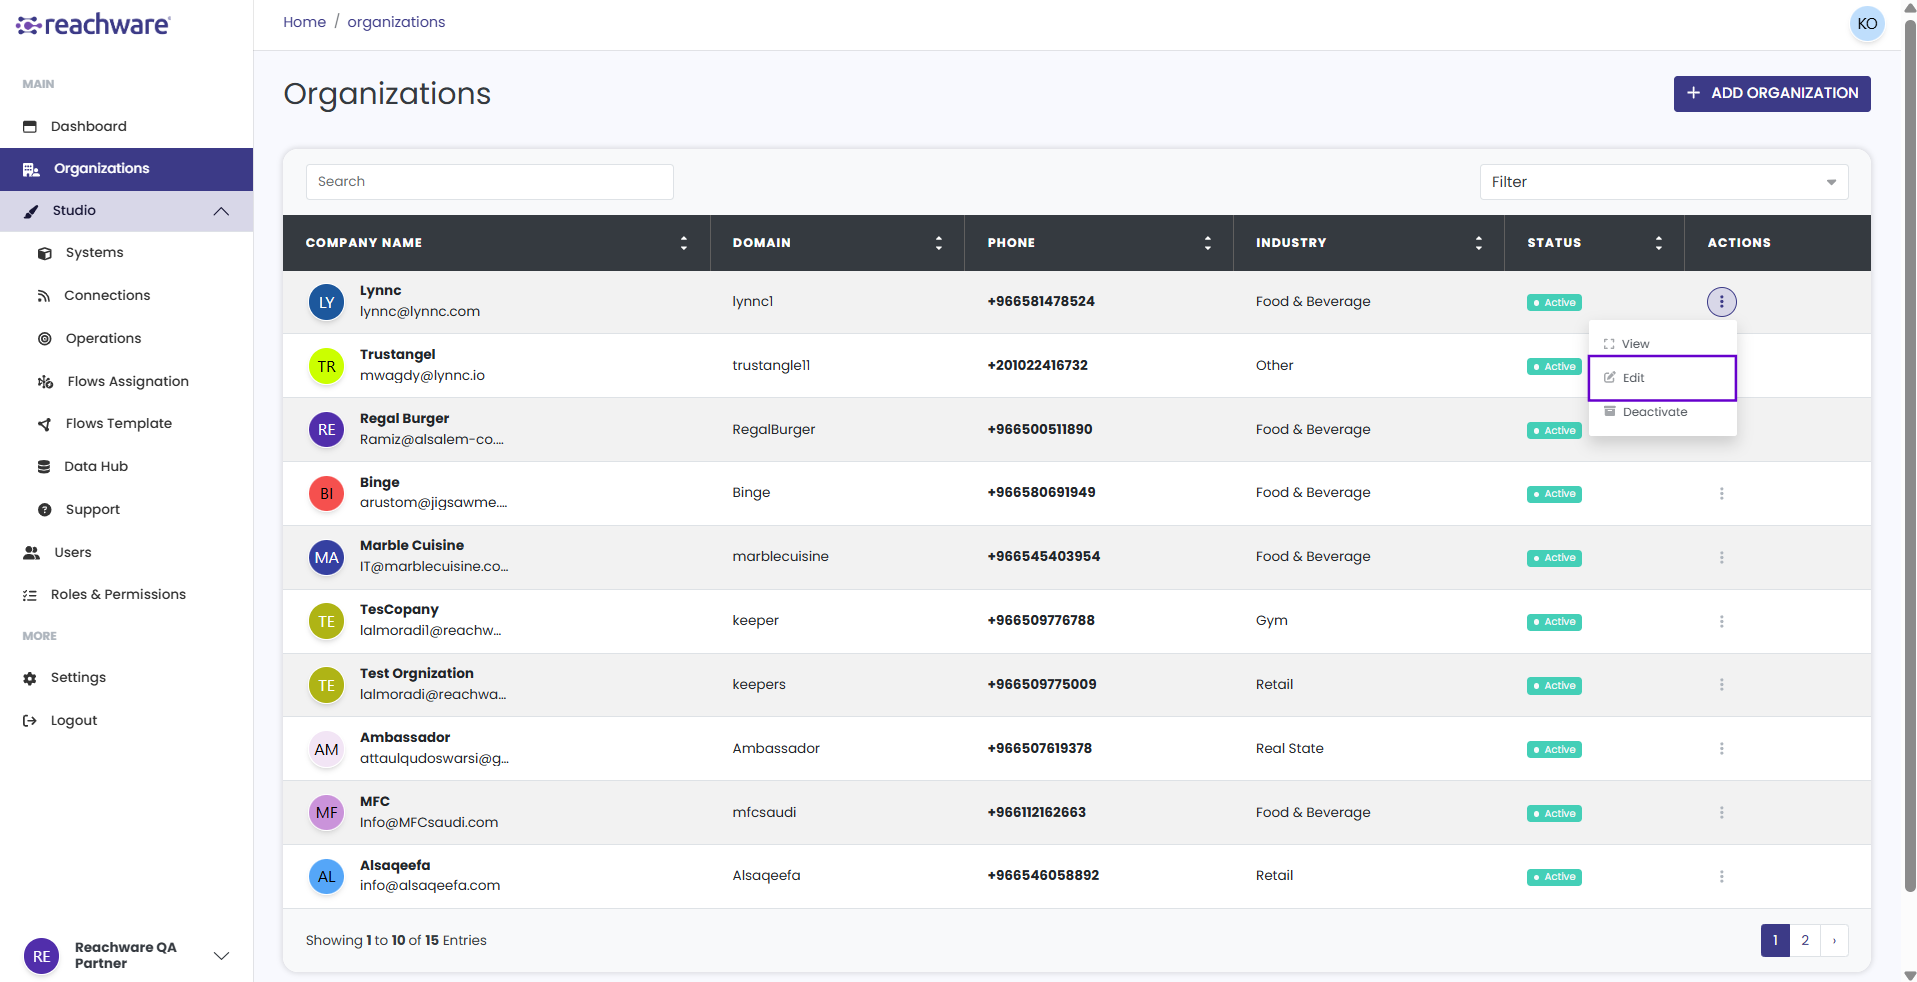The image size is (1917, 982).
Task: Click the organizations breadcrumb link
Action: point(396,22)
